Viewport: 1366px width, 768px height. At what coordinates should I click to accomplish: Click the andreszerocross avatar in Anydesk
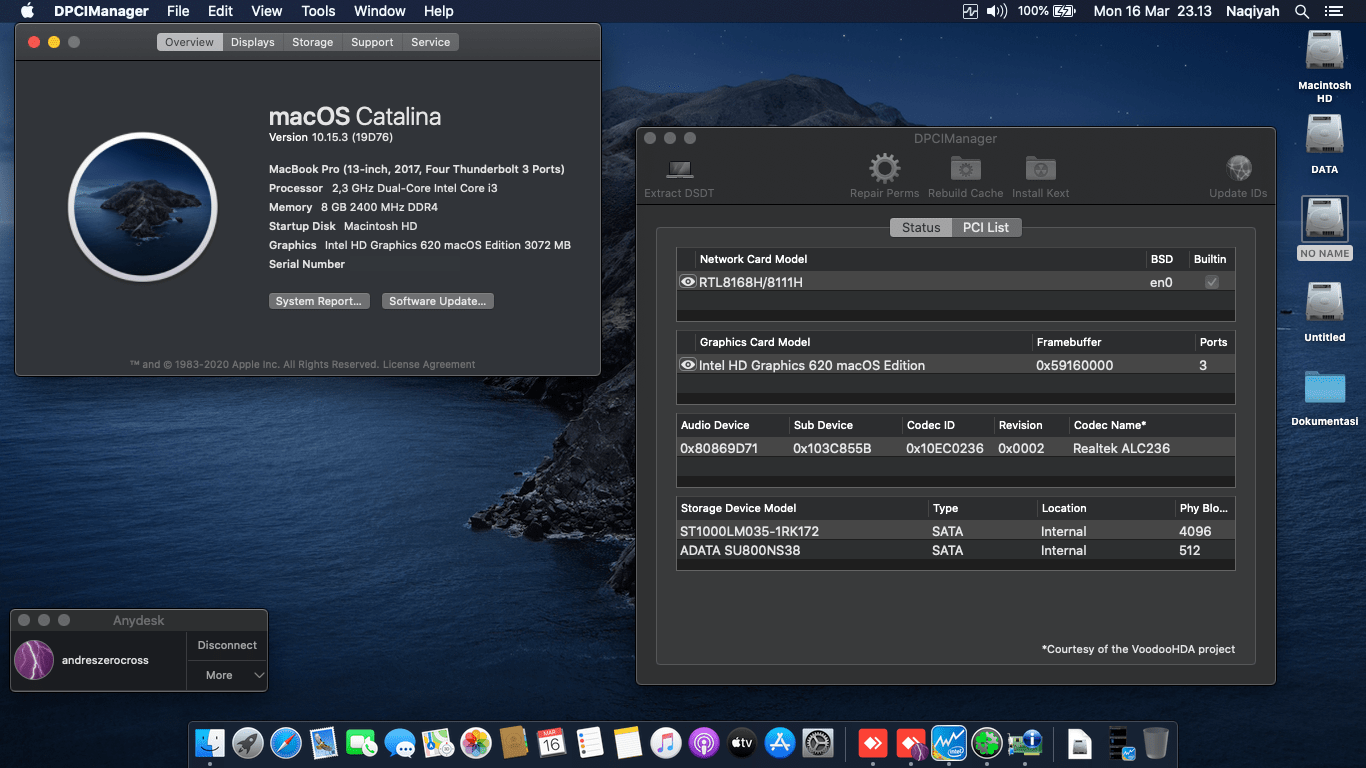point(34,660)
